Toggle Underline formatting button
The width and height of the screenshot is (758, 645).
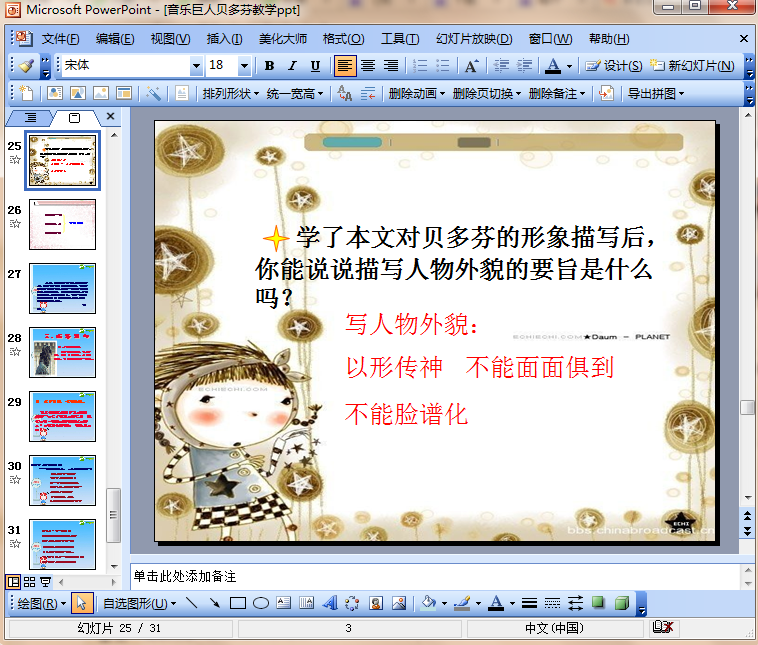coord(315,66)
